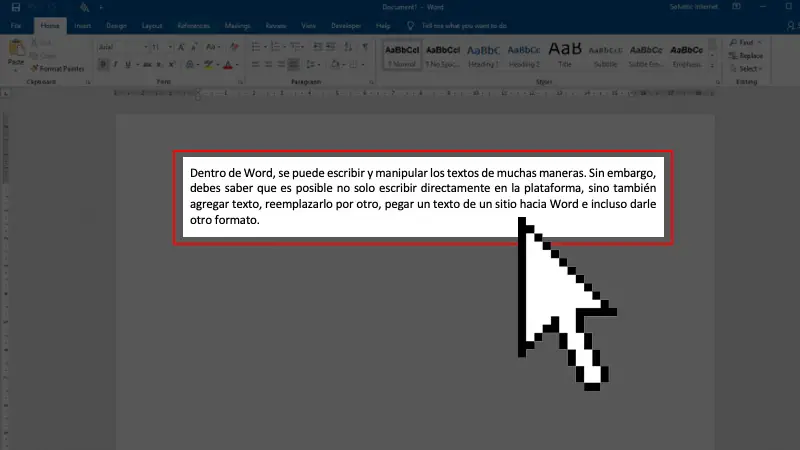
Task: Switch to the Layout tab
Action: [152, 26]
